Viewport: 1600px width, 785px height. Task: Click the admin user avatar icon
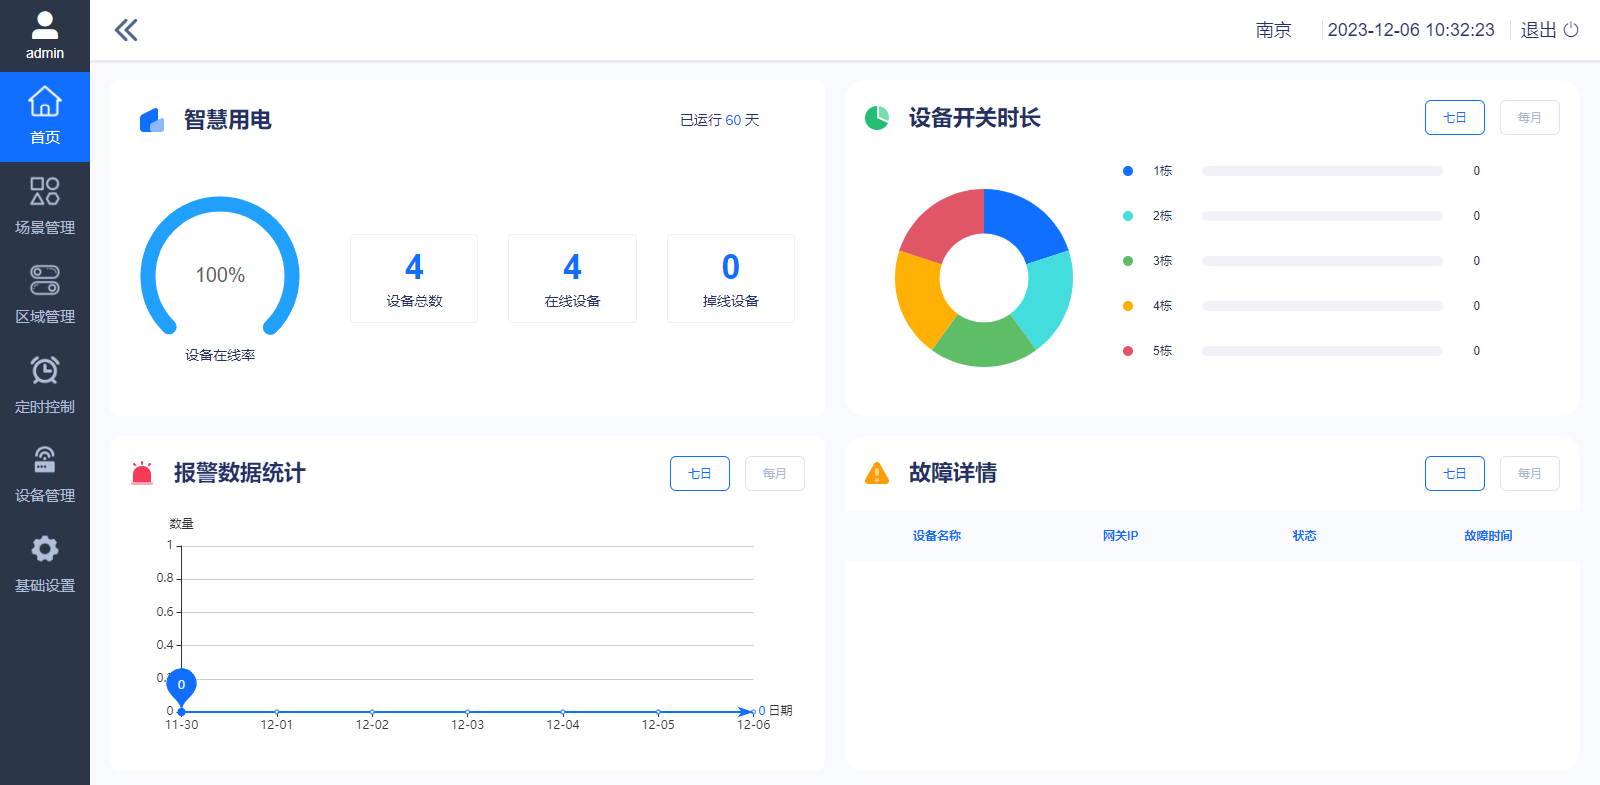click(x=45, y=25)
